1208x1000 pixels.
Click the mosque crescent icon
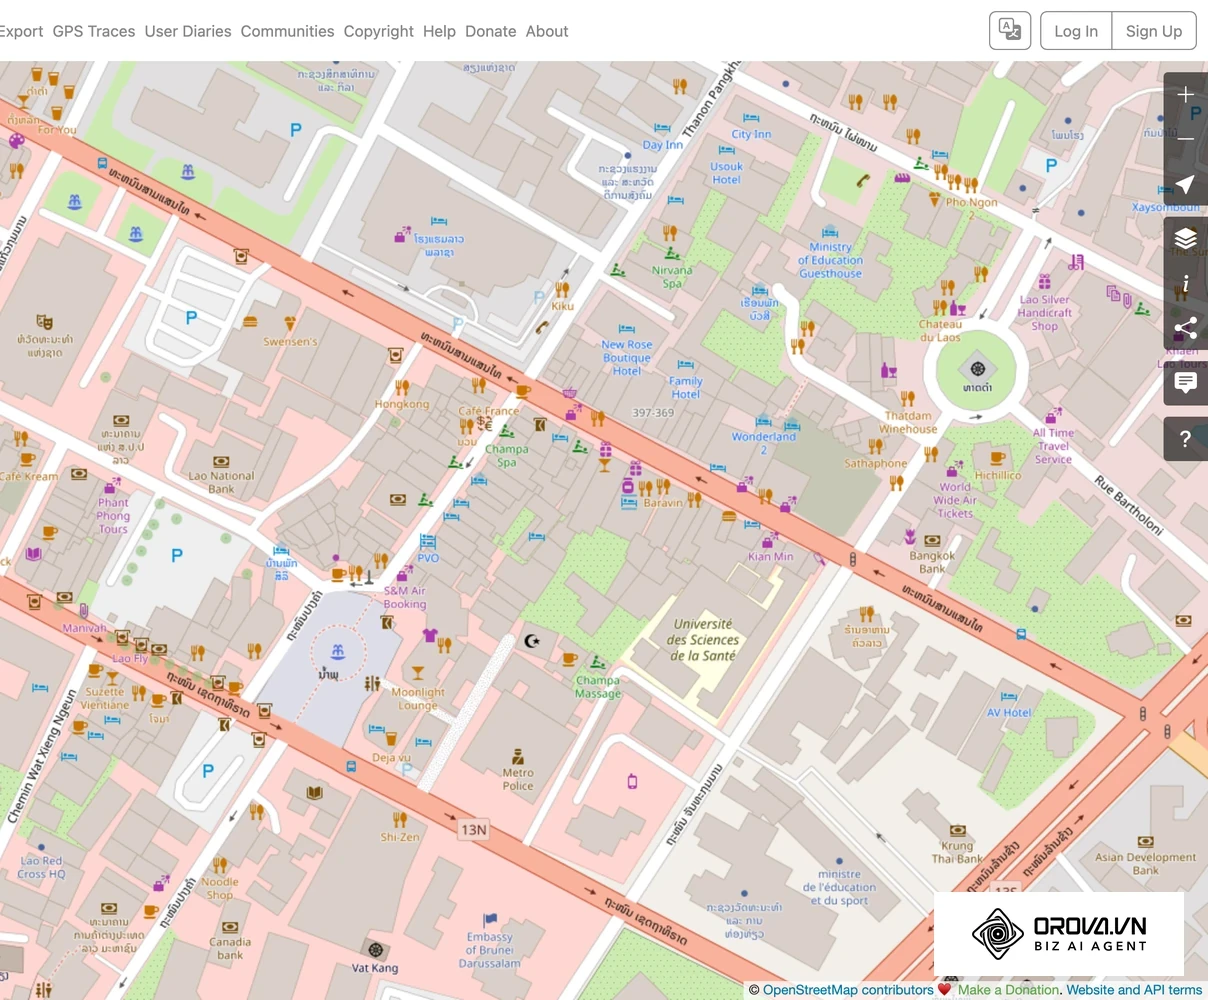(532, 640)
